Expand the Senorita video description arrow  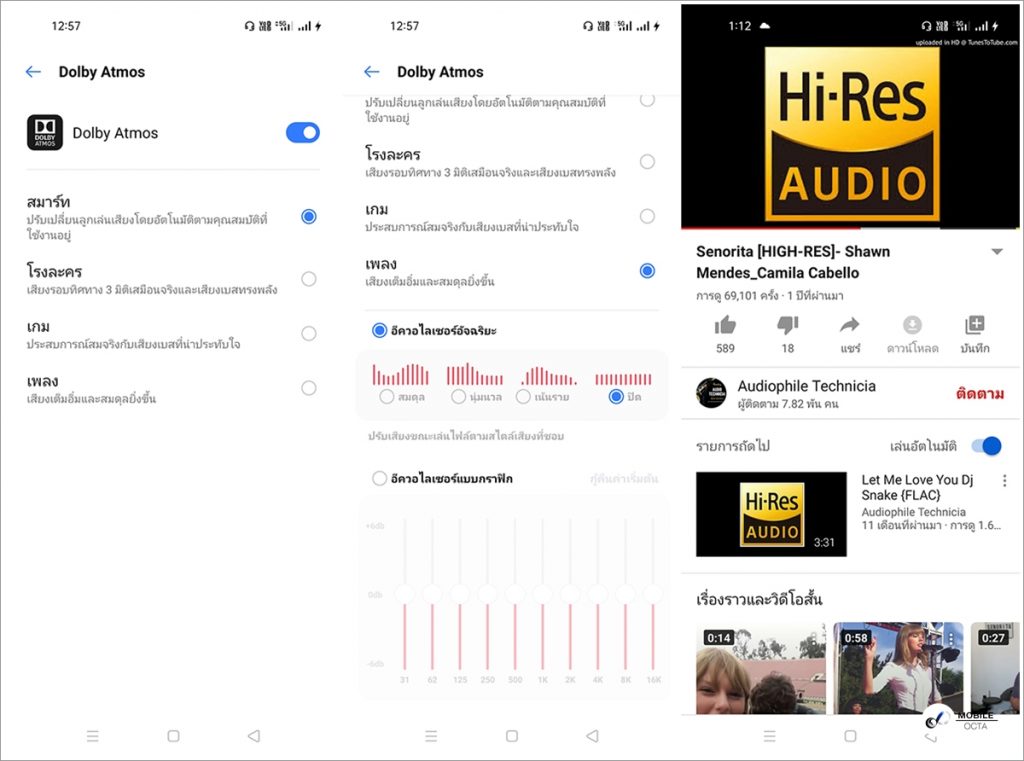997,251
